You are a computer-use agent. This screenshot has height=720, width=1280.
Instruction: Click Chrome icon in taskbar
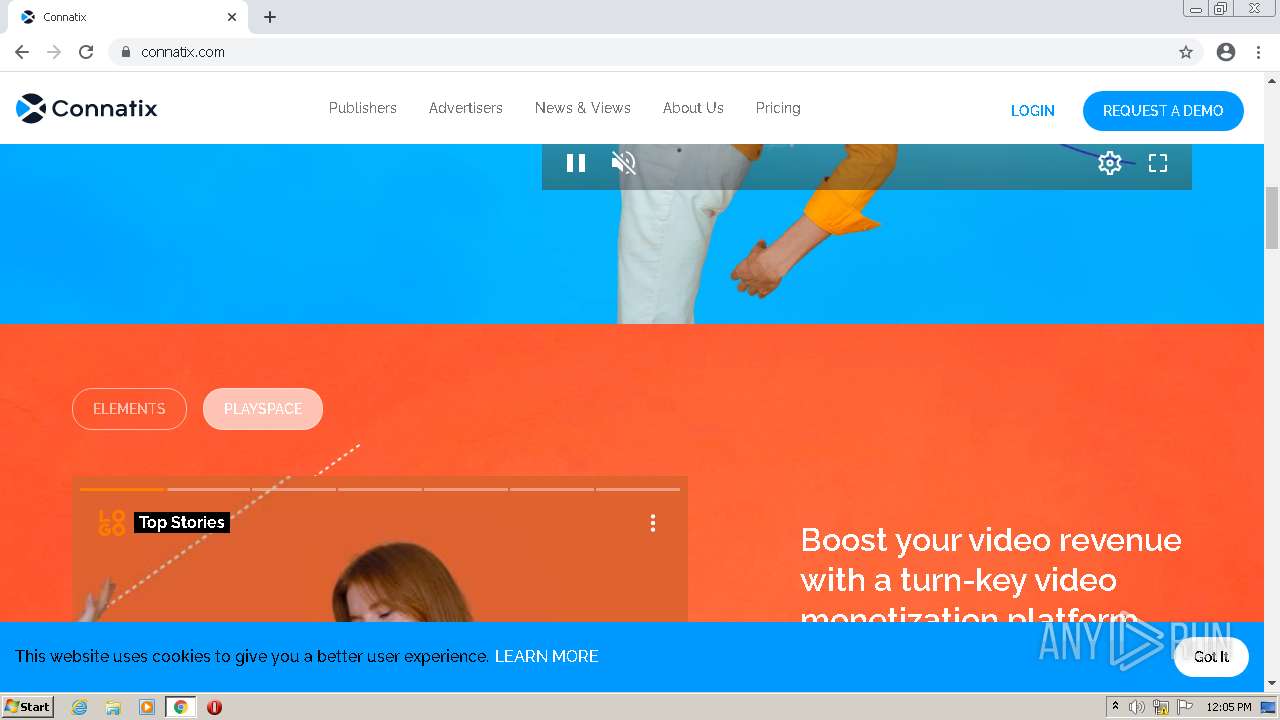(x=181, y=707)
